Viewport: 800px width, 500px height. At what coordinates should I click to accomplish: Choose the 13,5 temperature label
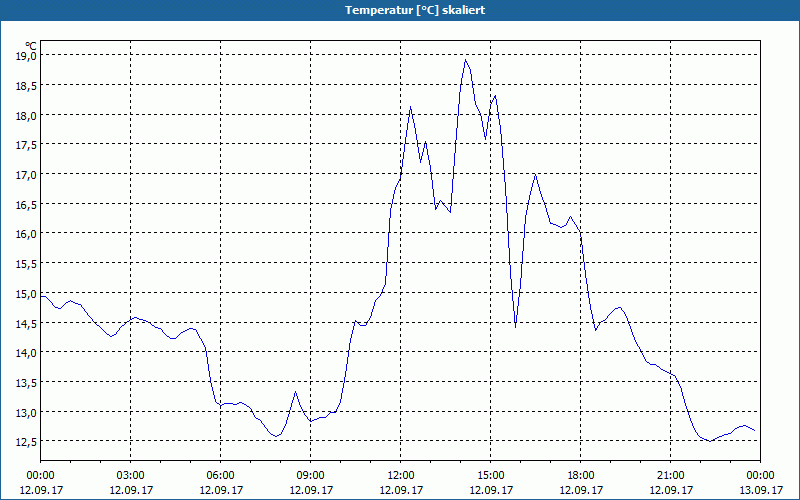point(26,382)
